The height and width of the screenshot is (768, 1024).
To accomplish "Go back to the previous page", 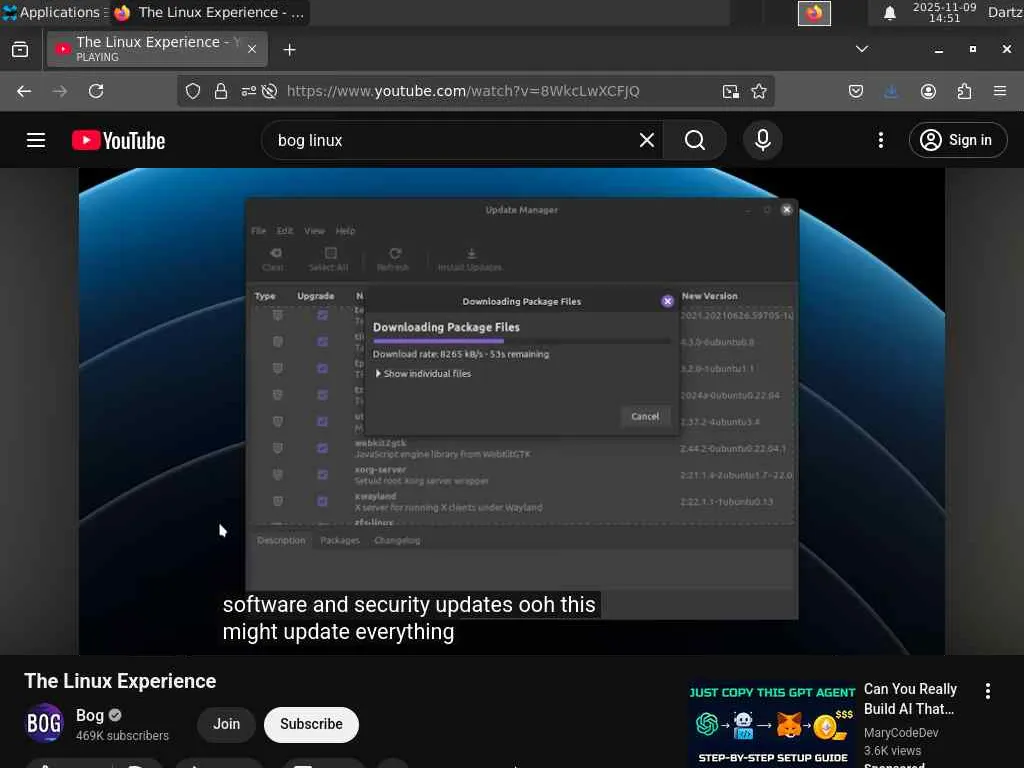I will [x=24, y=91].
